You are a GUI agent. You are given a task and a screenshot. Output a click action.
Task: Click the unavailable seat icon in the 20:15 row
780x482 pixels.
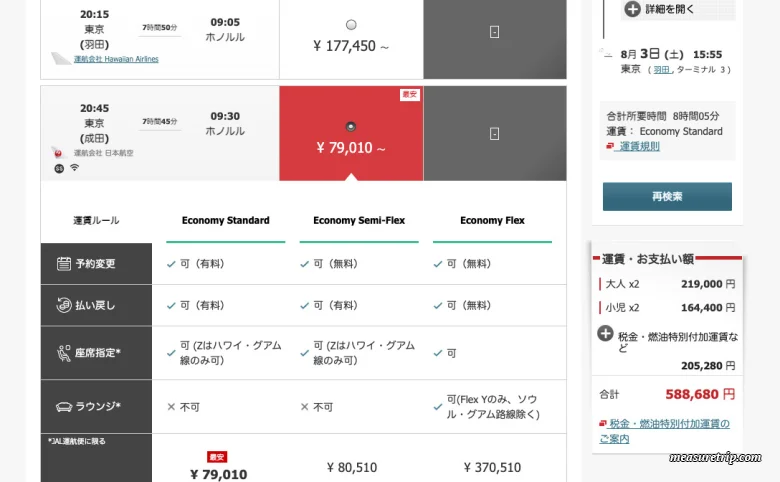point(494,32)
